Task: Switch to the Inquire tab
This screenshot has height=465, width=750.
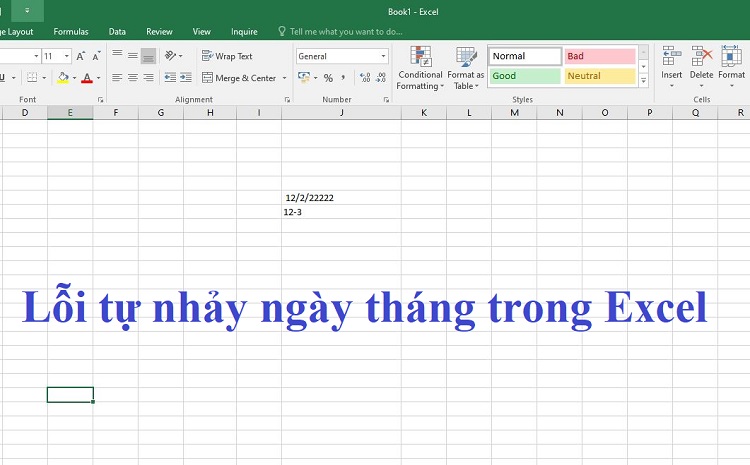Action: click(244, 32)
